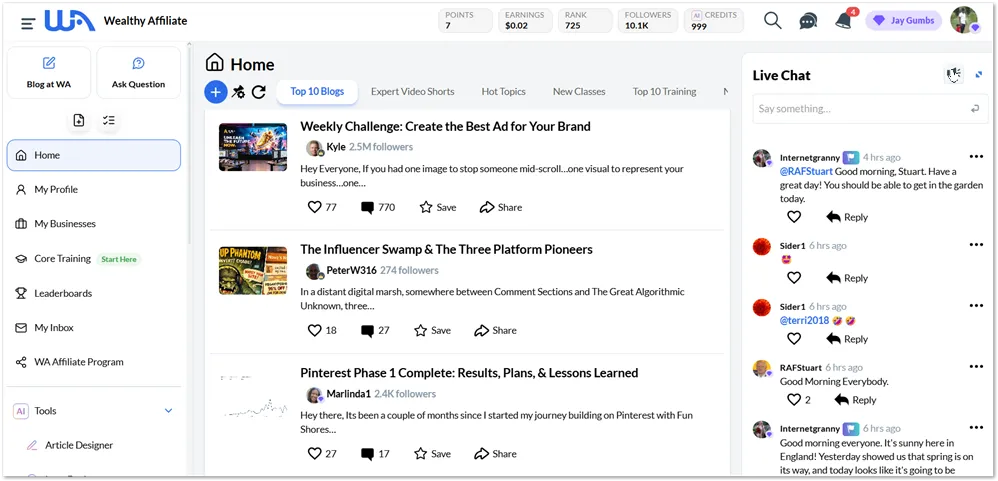Screen dimensions: 998x481
Task: Click the blue plus create button
Action: tap(216, 92)
